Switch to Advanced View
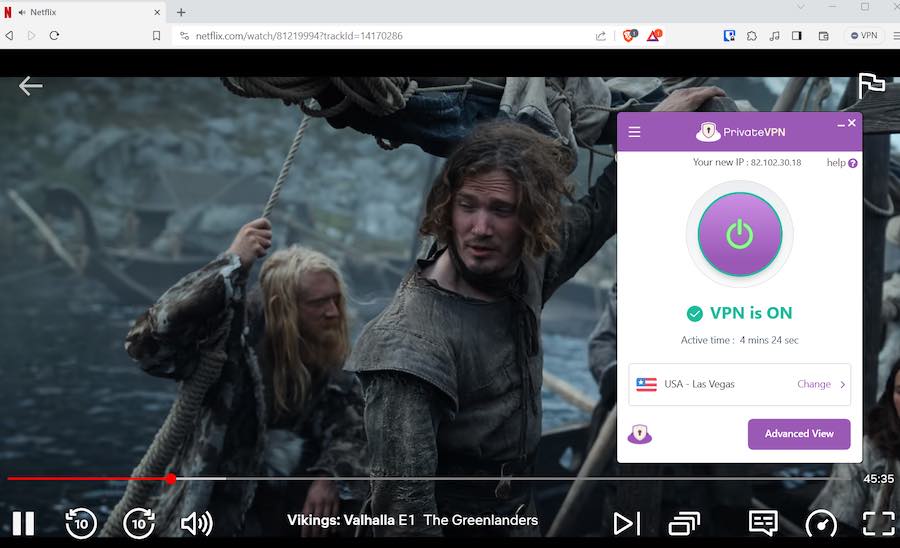 [x=799, y=434]
